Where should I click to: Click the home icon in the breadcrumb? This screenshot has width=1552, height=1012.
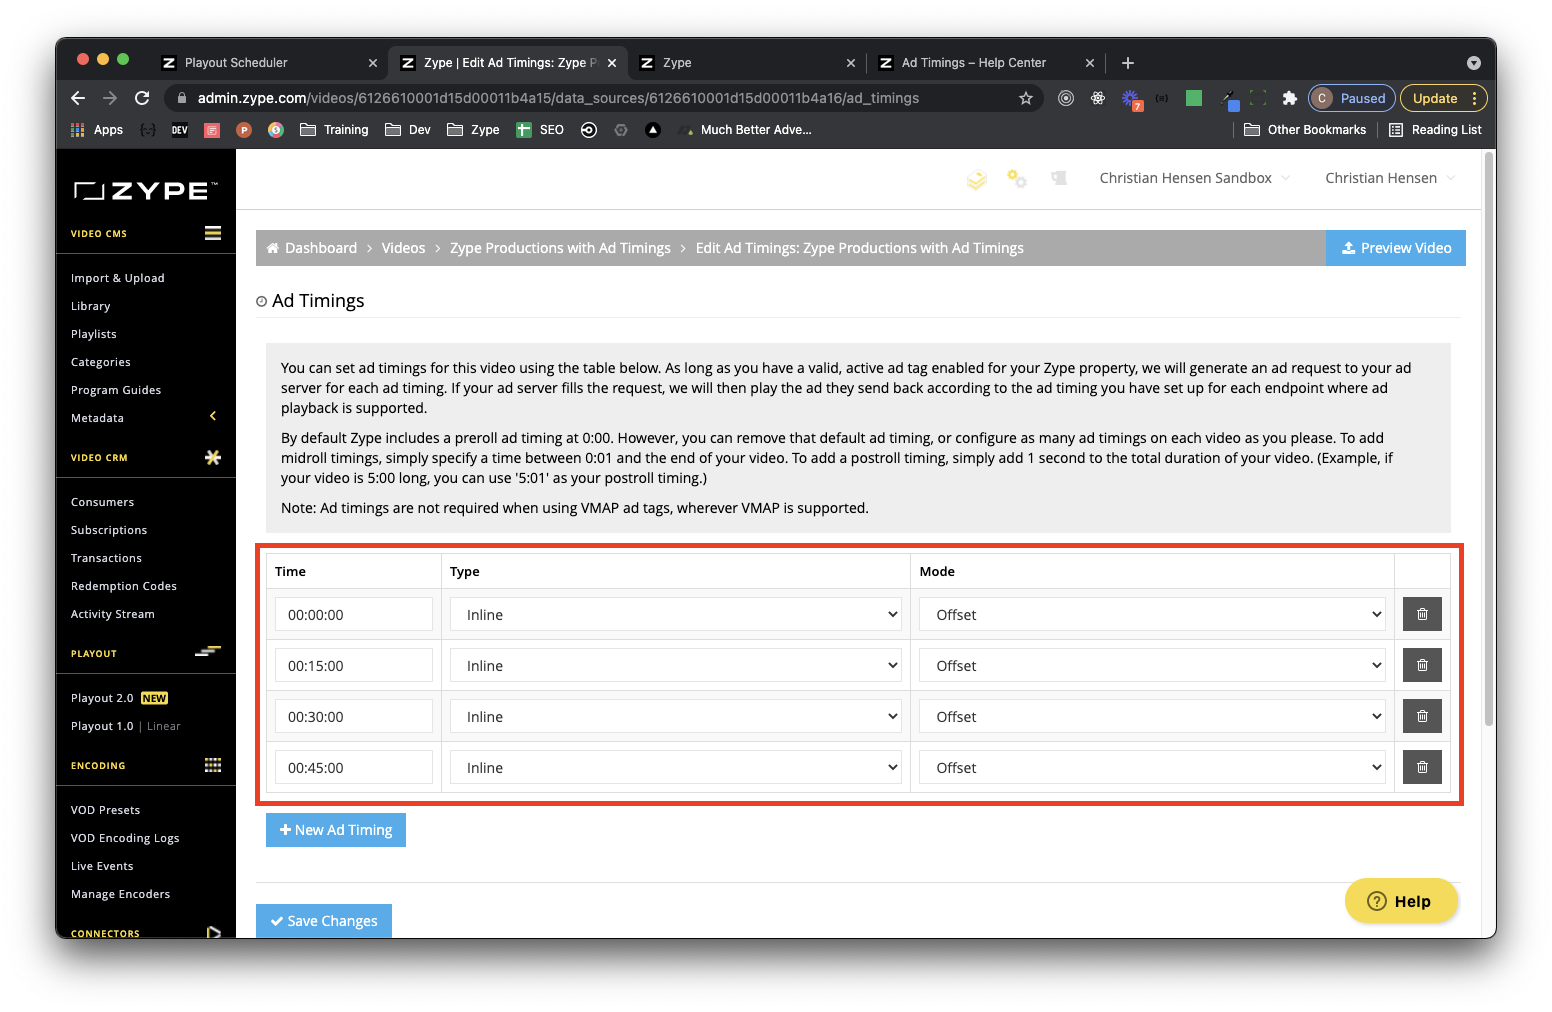[x=273, y=248]
